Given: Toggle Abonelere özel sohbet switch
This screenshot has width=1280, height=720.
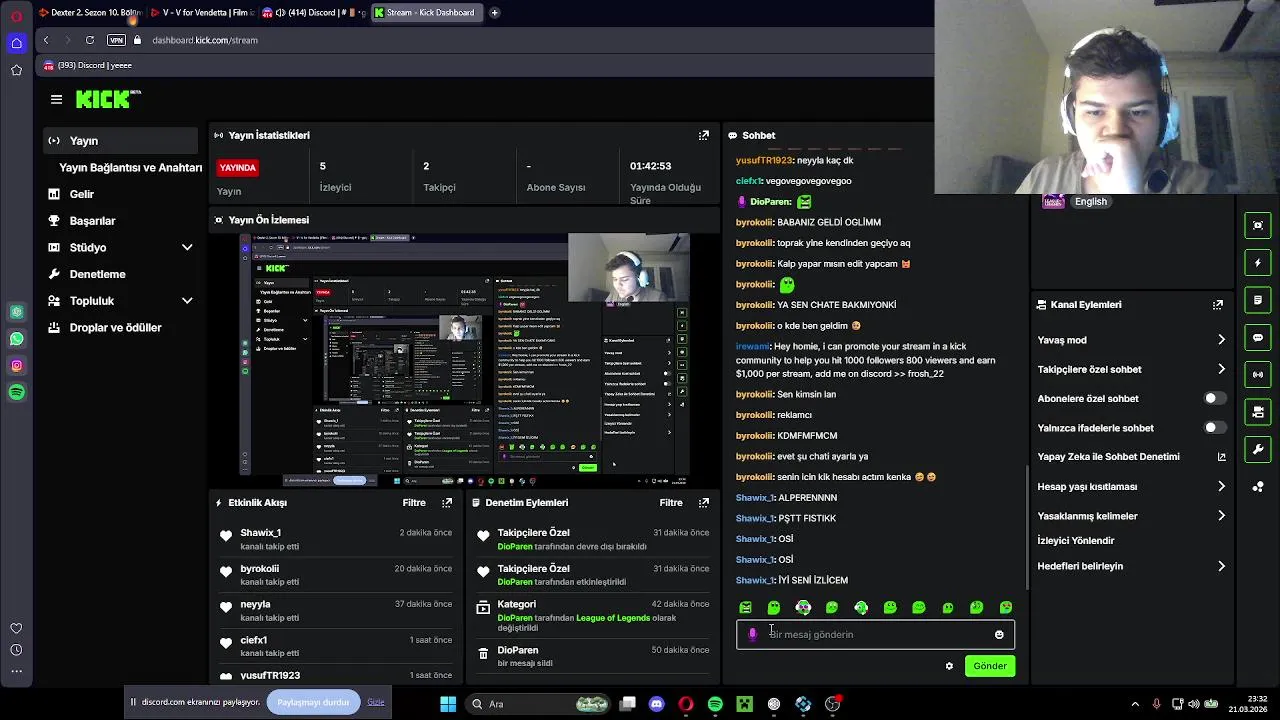Looking at the screenshot, I should (x=1214, y=398).
